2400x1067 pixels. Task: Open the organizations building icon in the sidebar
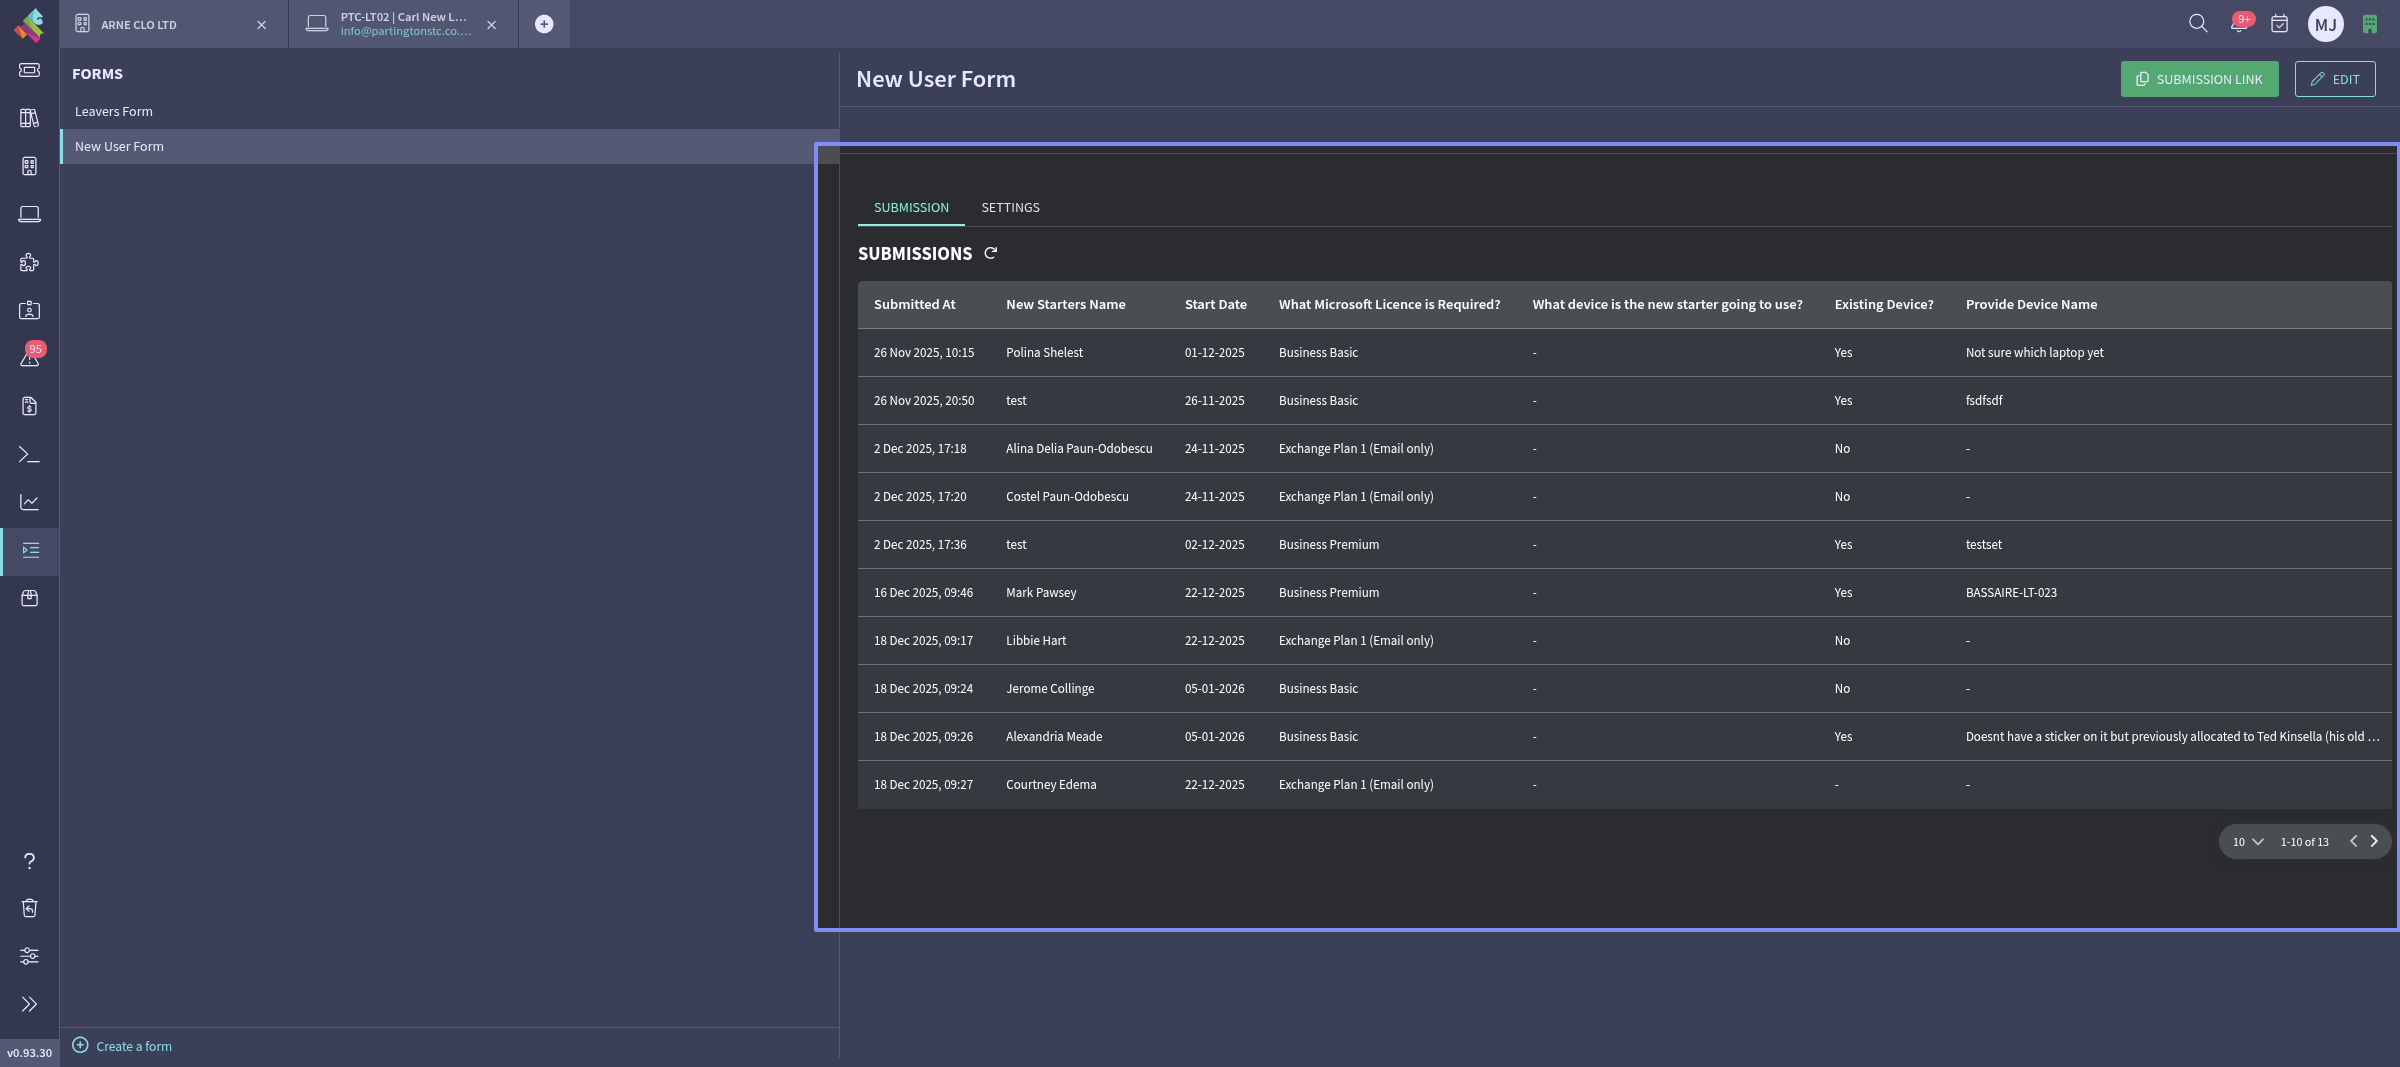[x=29, y=166]
